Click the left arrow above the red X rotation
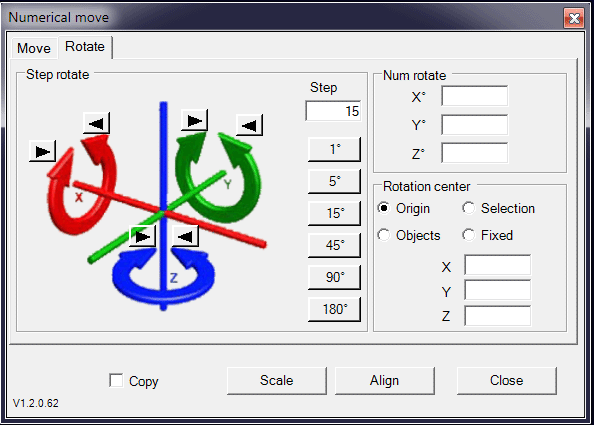Viewport: 594px width, 425px height. coord(96,123)
